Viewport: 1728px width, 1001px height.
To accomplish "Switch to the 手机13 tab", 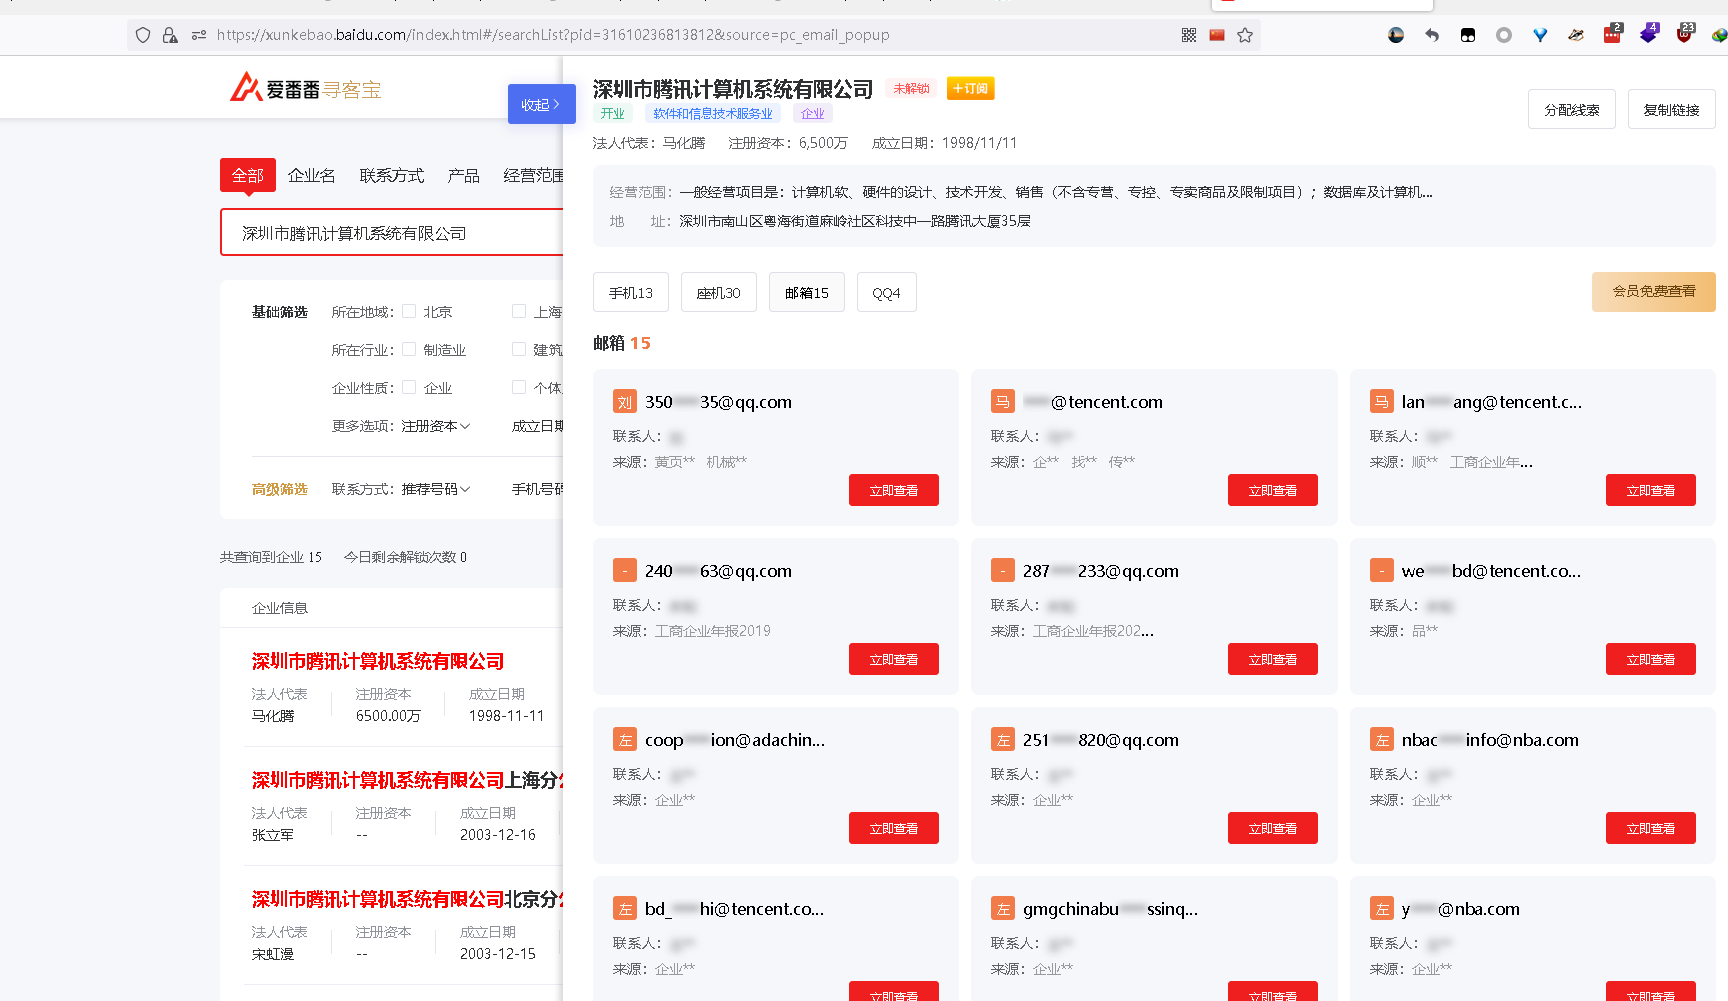I will click(631, 292).
